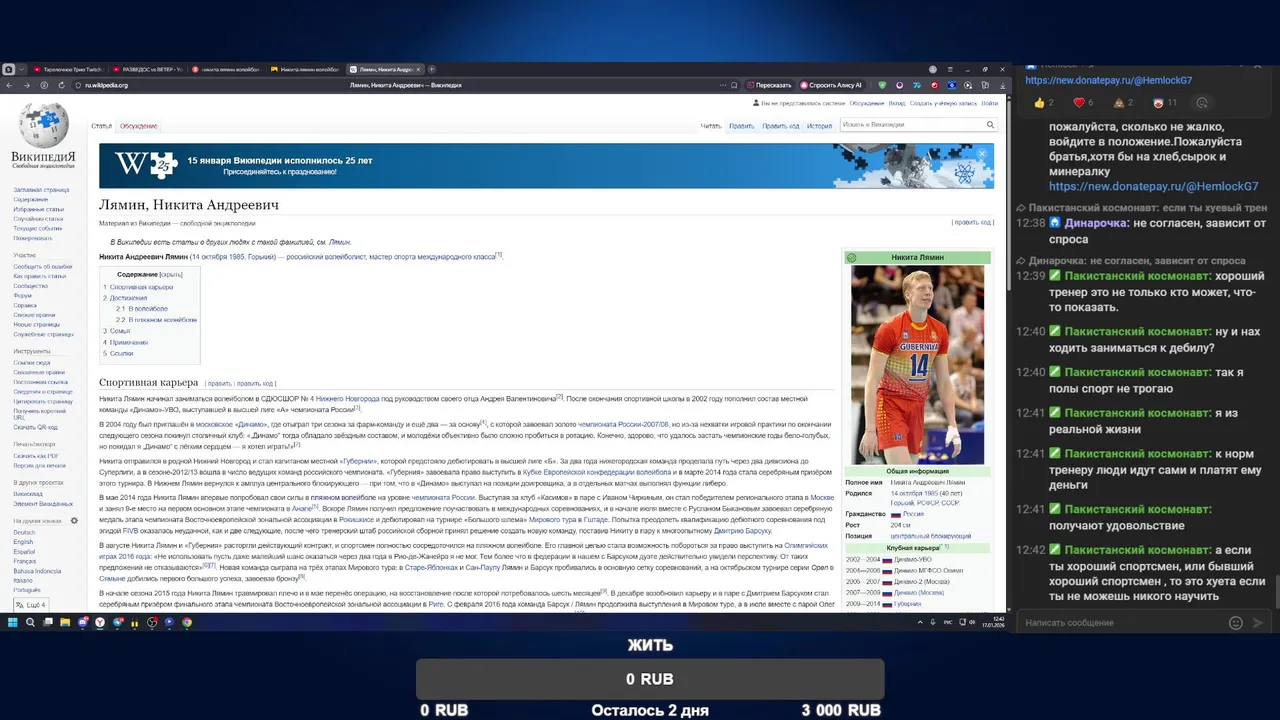Add a thumbs-up reaction in chat
Screen dimensions: 1280x720
(1044, 103)
